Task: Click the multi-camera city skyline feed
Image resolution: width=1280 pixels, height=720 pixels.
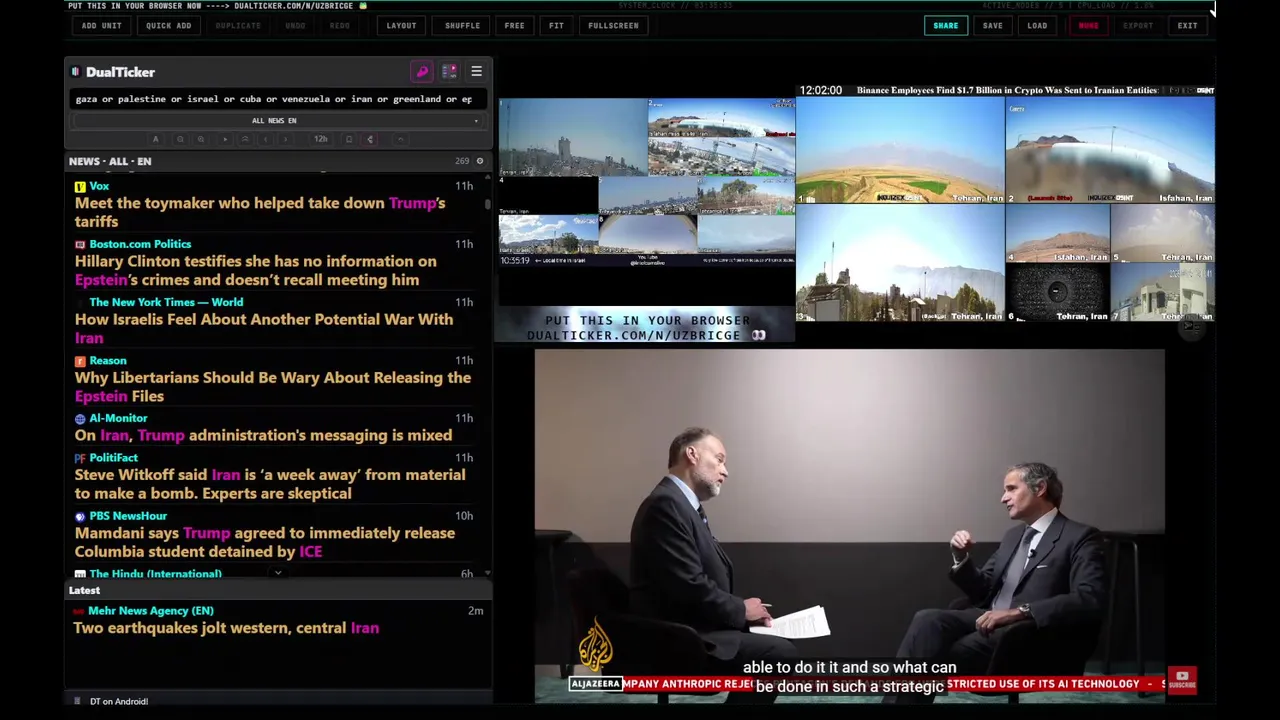Action: [646, 183]
